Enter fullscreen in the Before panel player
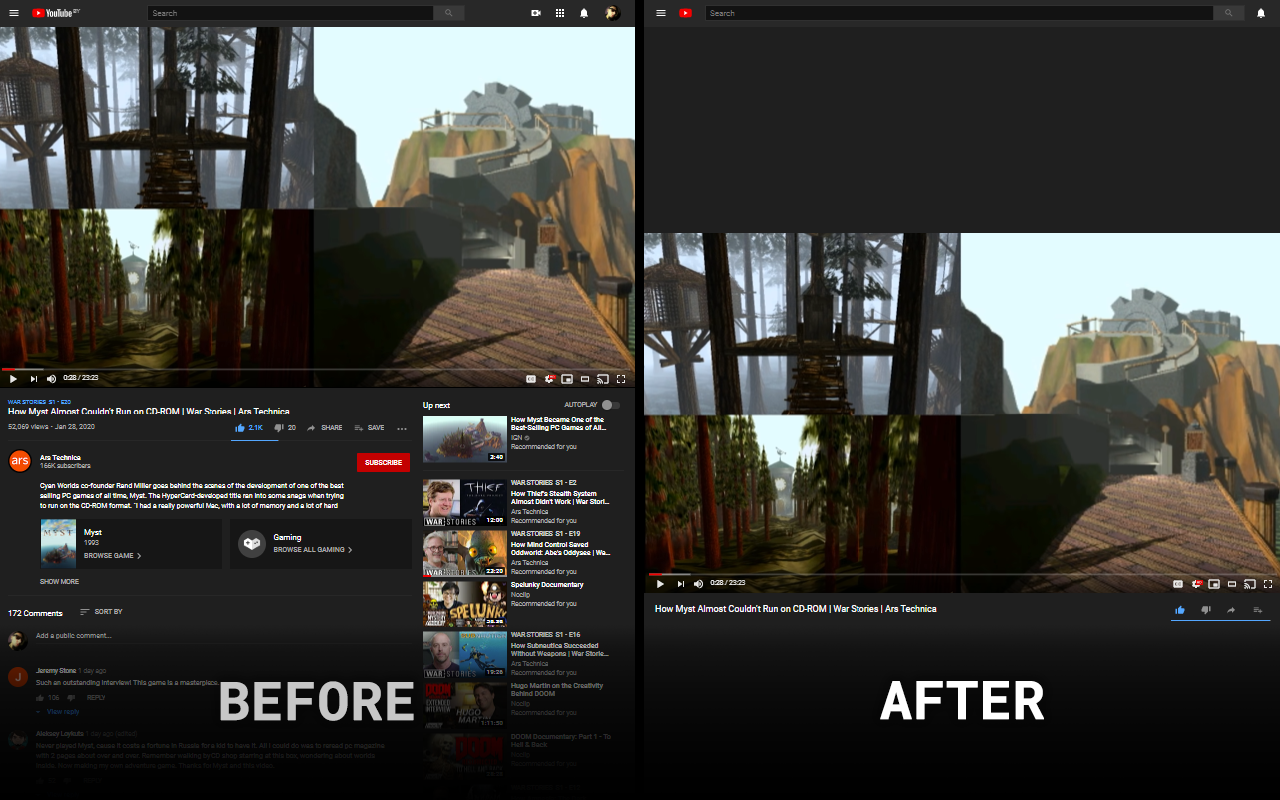The image size is (1280, 800). pos(621,379)
